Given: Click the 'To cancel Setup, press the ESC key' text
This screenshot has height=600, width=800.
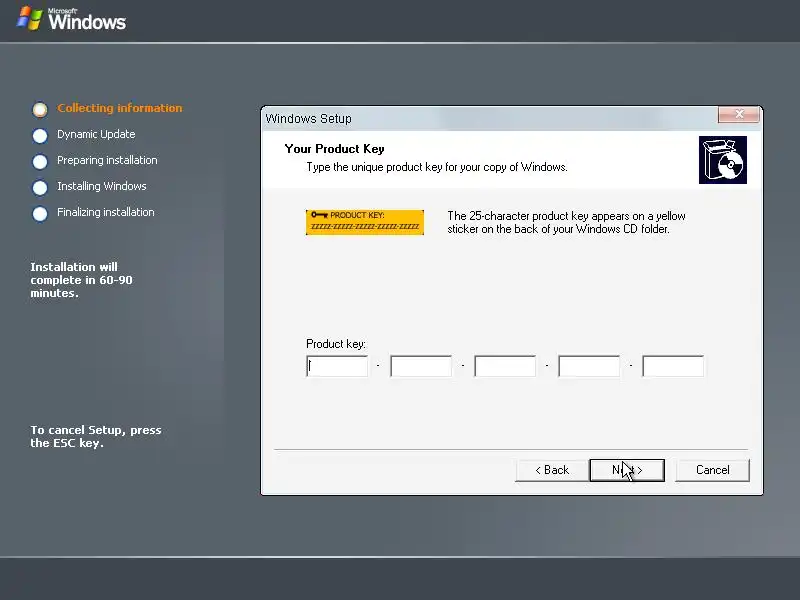Looking at the screenshot, I should [x=95, y=437].
